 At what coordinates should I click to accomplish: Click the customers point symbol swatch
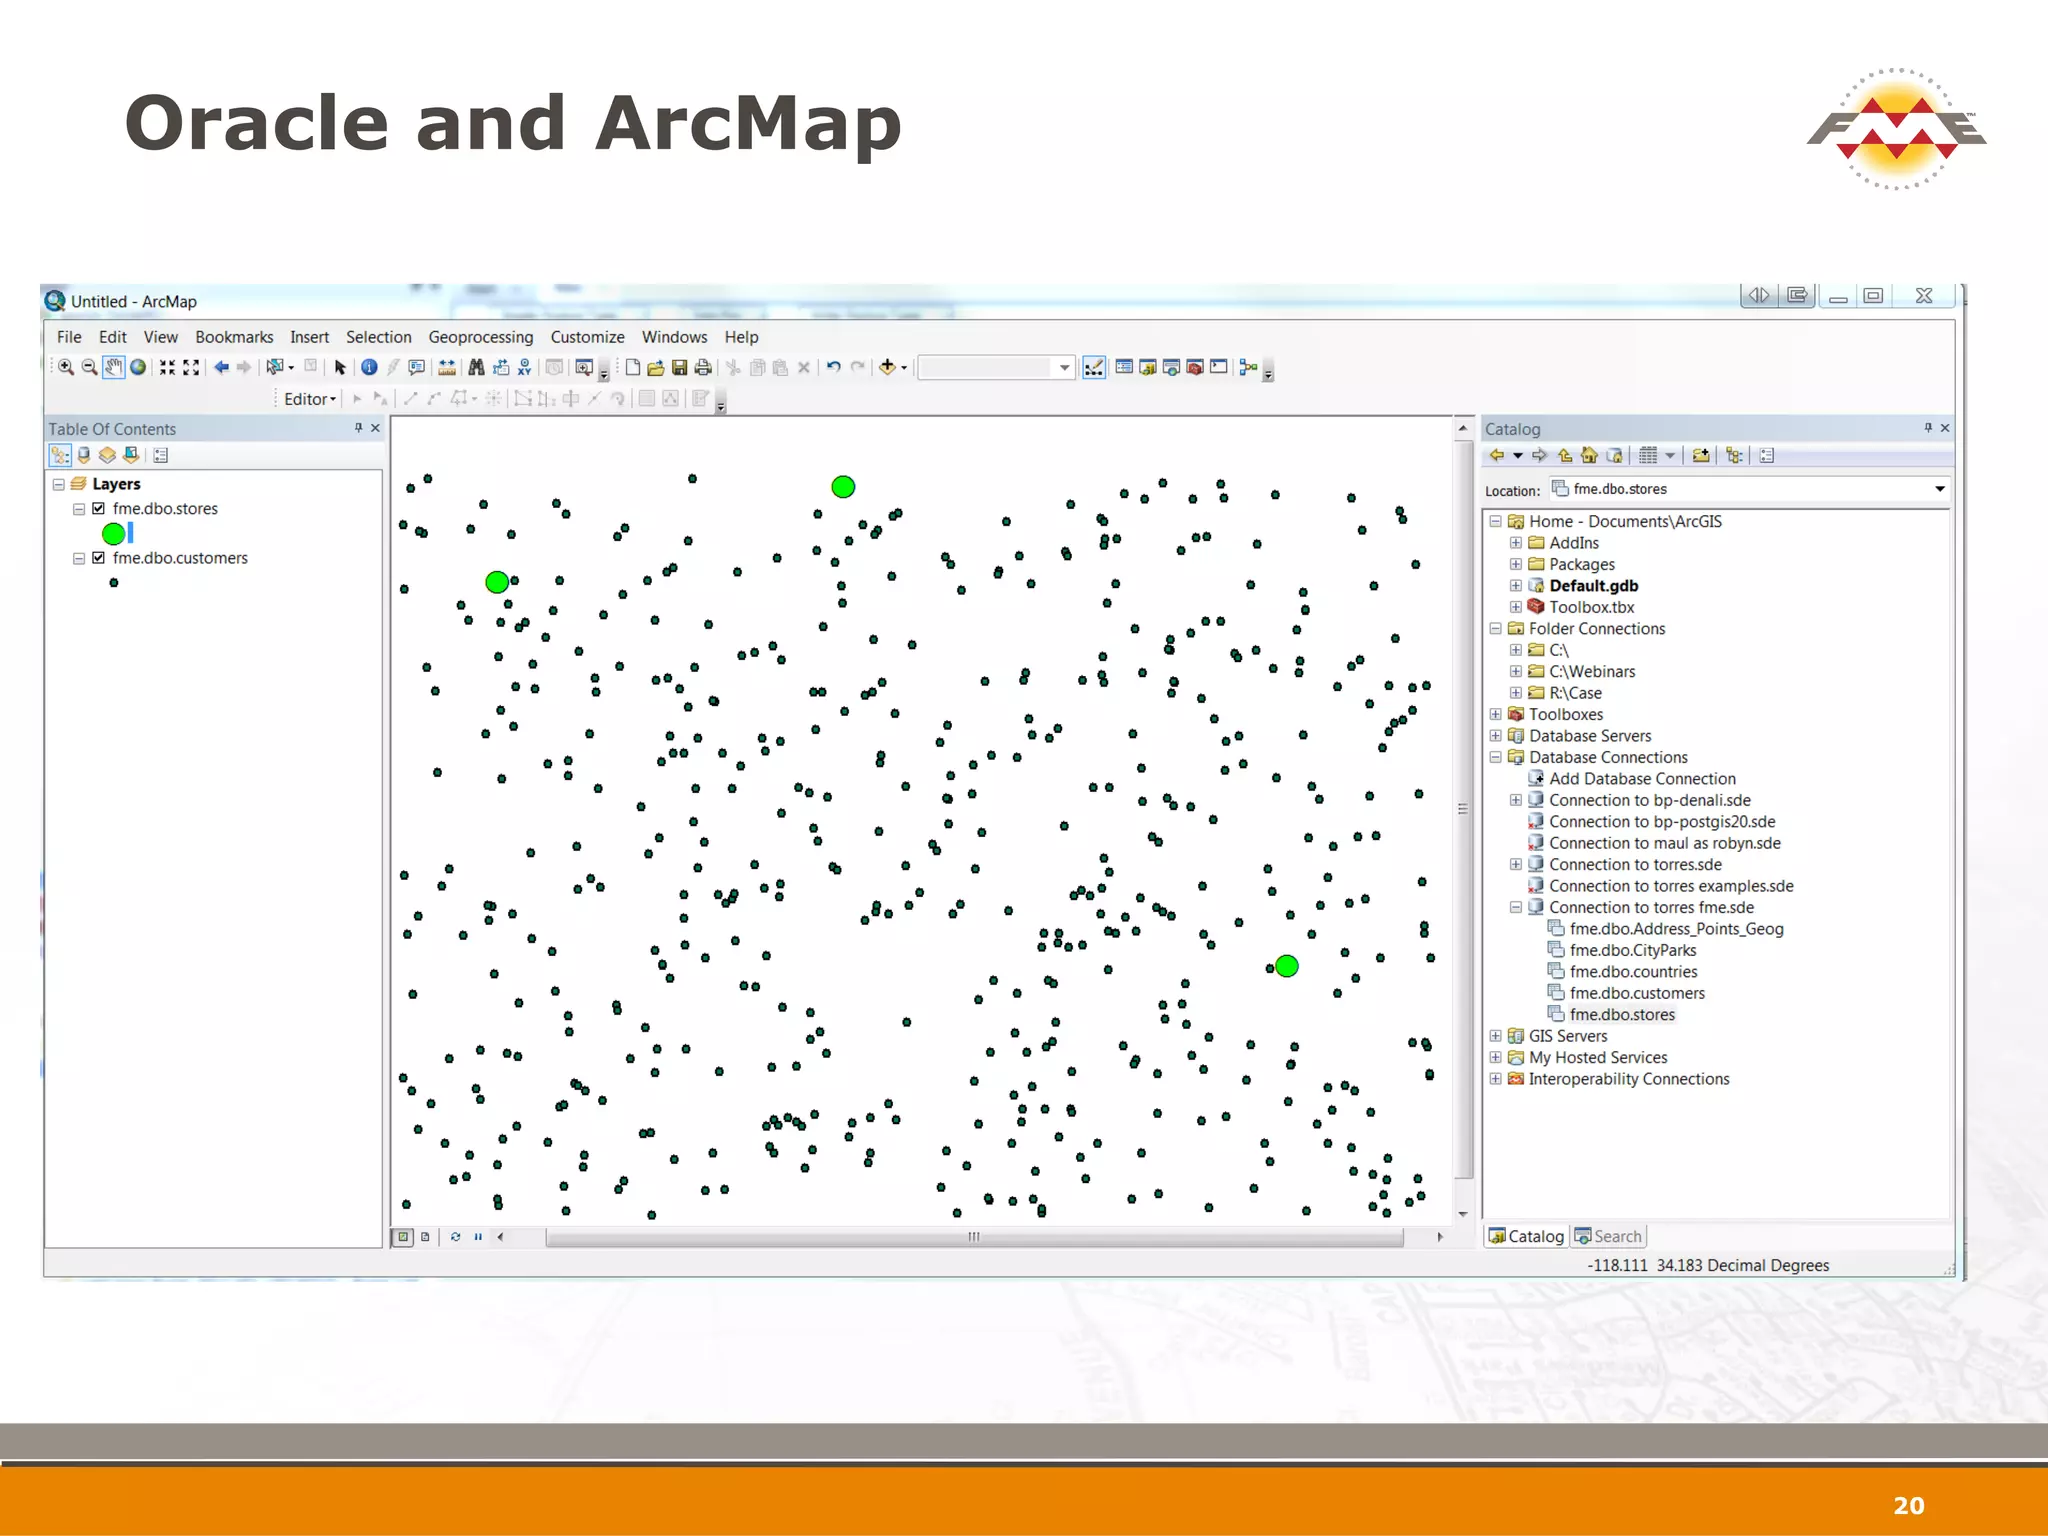pyautogui.click(x=114, y=583)
